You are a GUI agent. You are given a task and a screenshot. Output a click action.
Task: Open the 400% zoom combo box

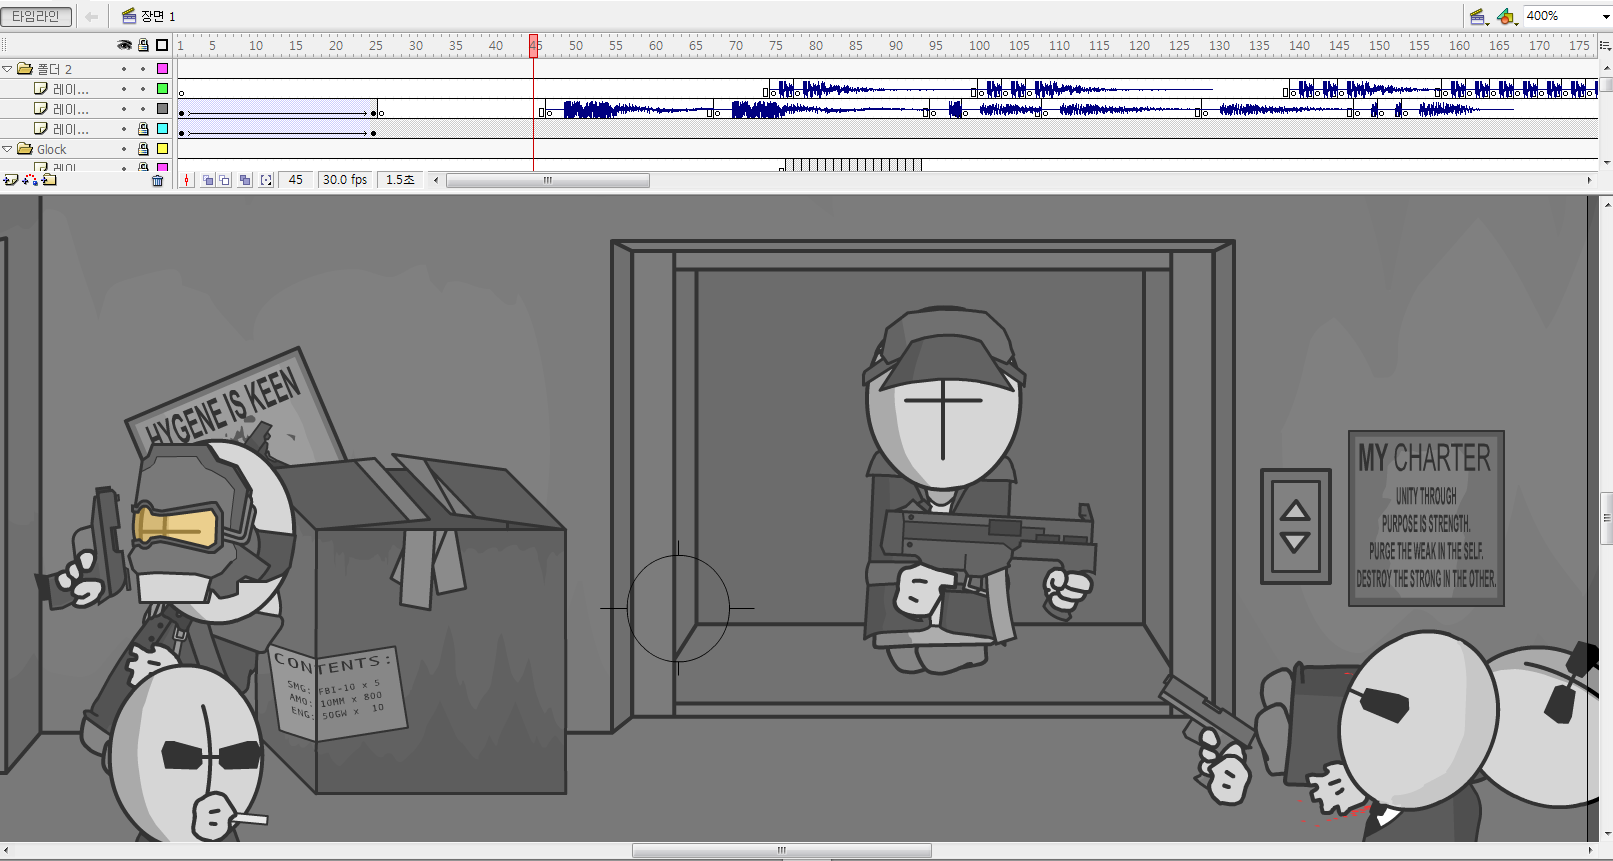[x=1567, y=16]
